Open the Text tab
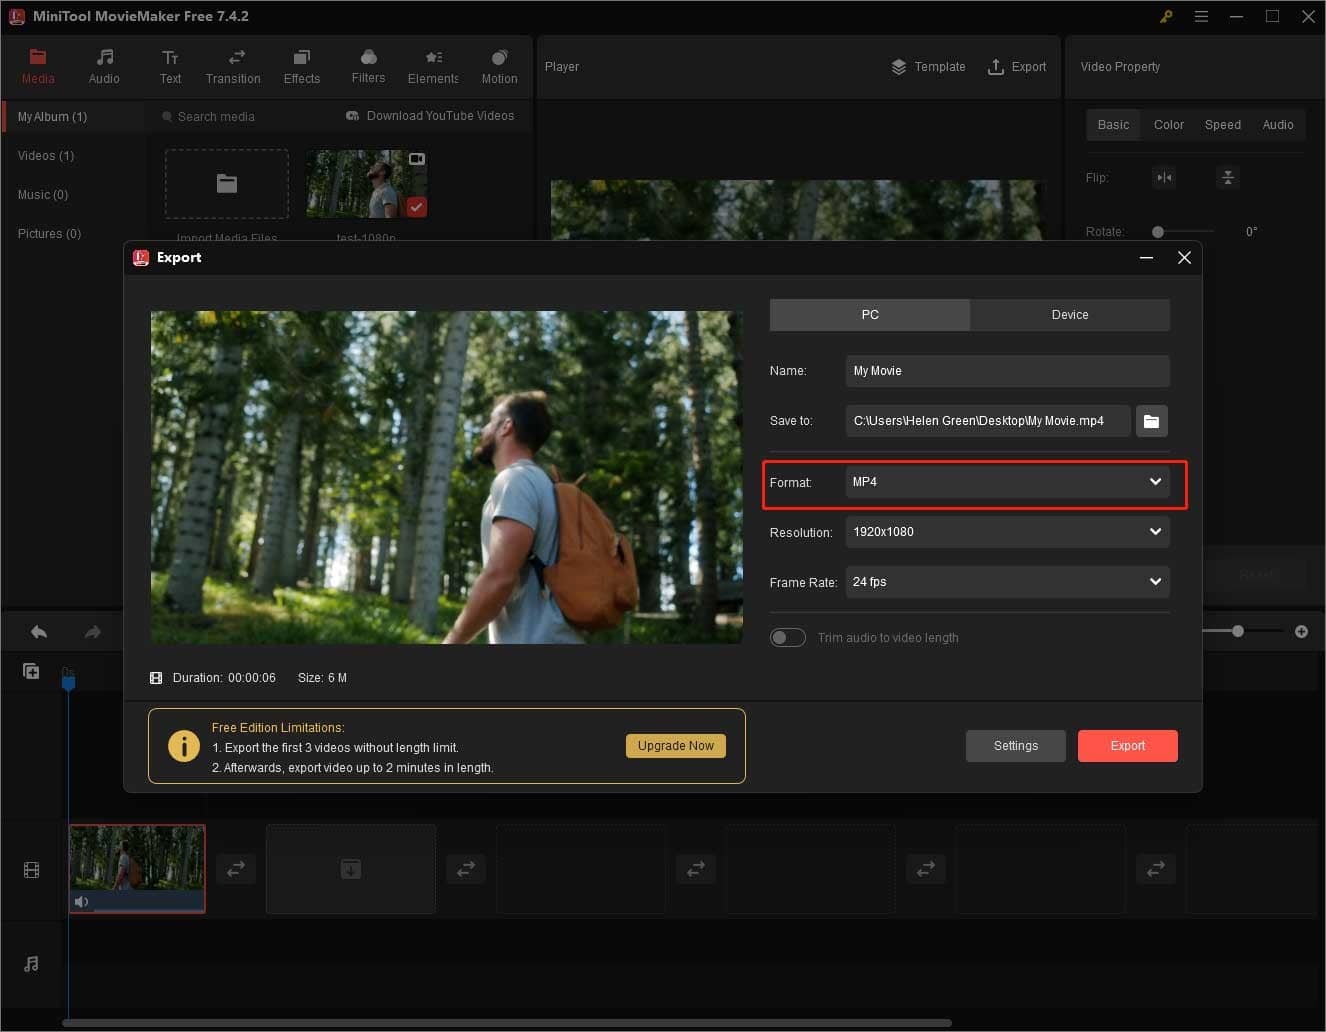The image size is (1326, 1032). (170, 66)
